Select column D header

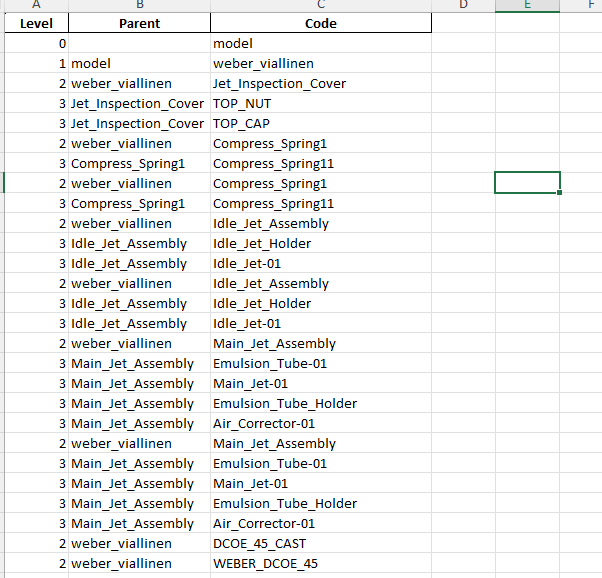(463, 6)
